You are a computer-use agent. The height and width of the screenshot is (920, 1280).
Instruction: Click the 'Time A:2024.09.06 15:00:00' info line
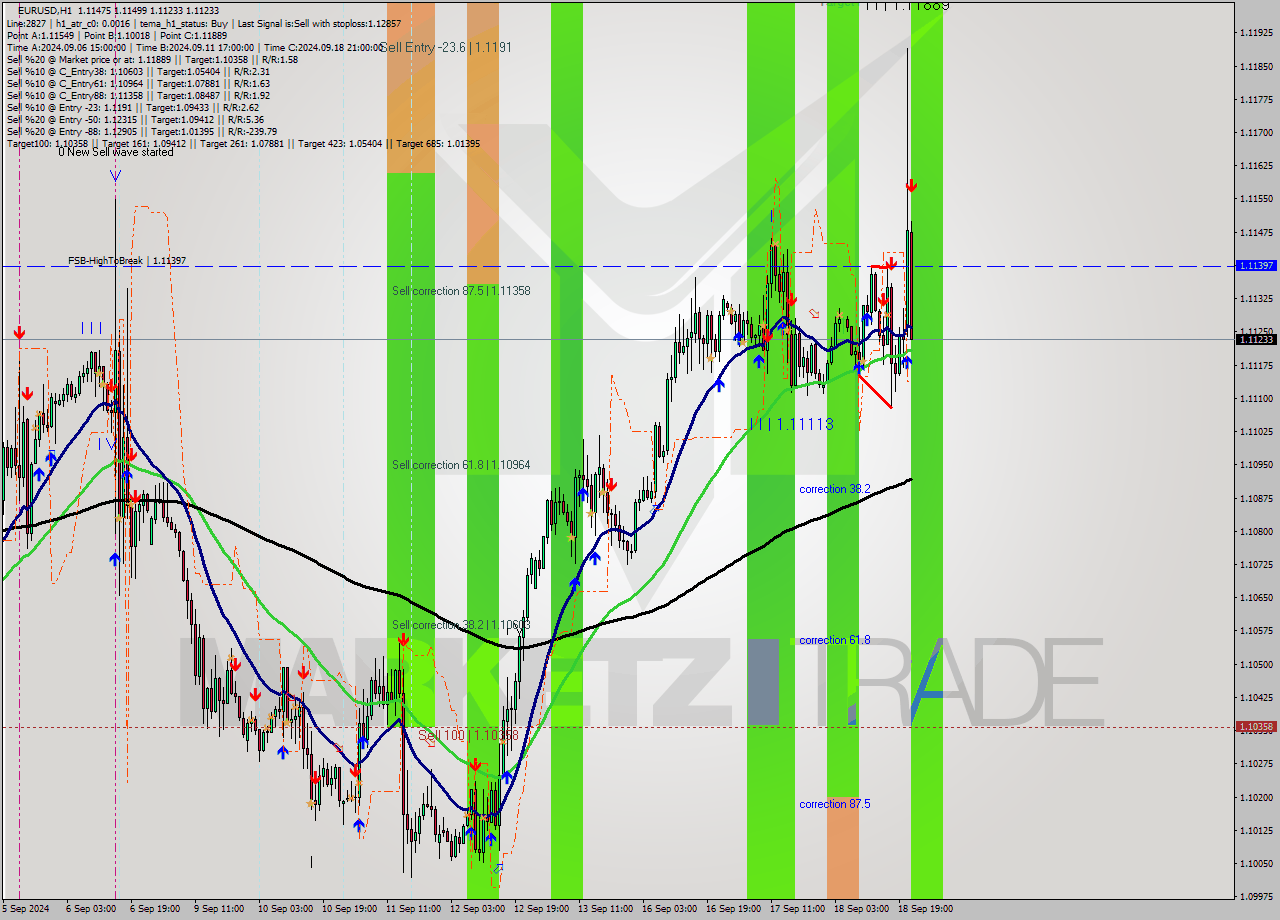(x=196, y=47)
